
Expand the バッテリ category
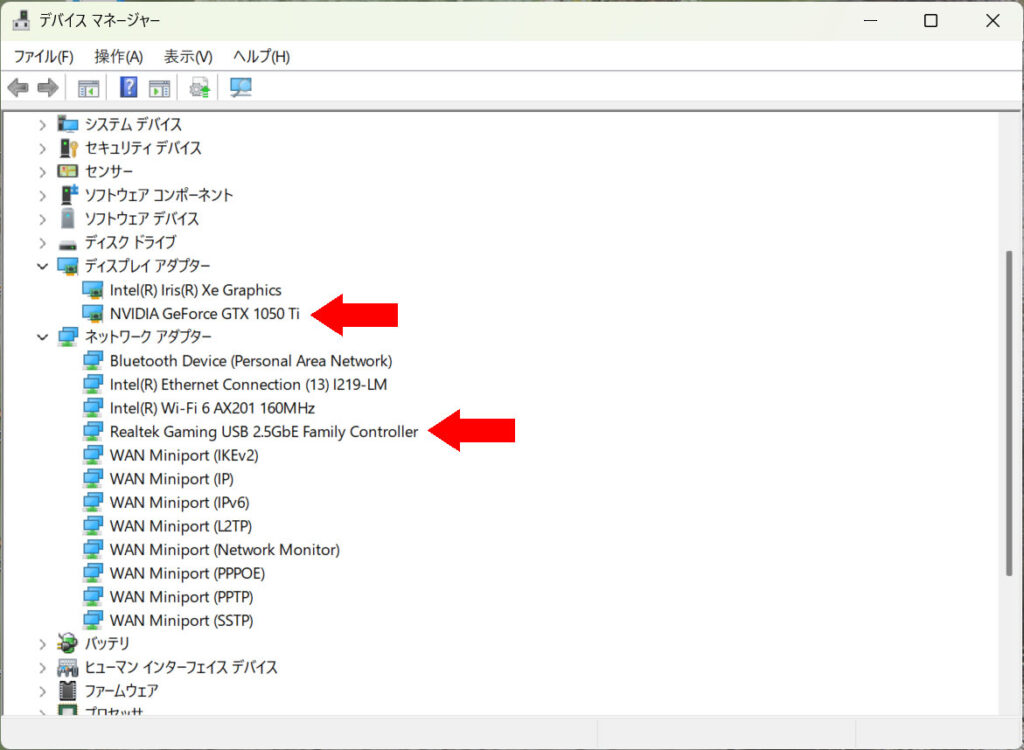pos(42,643)
